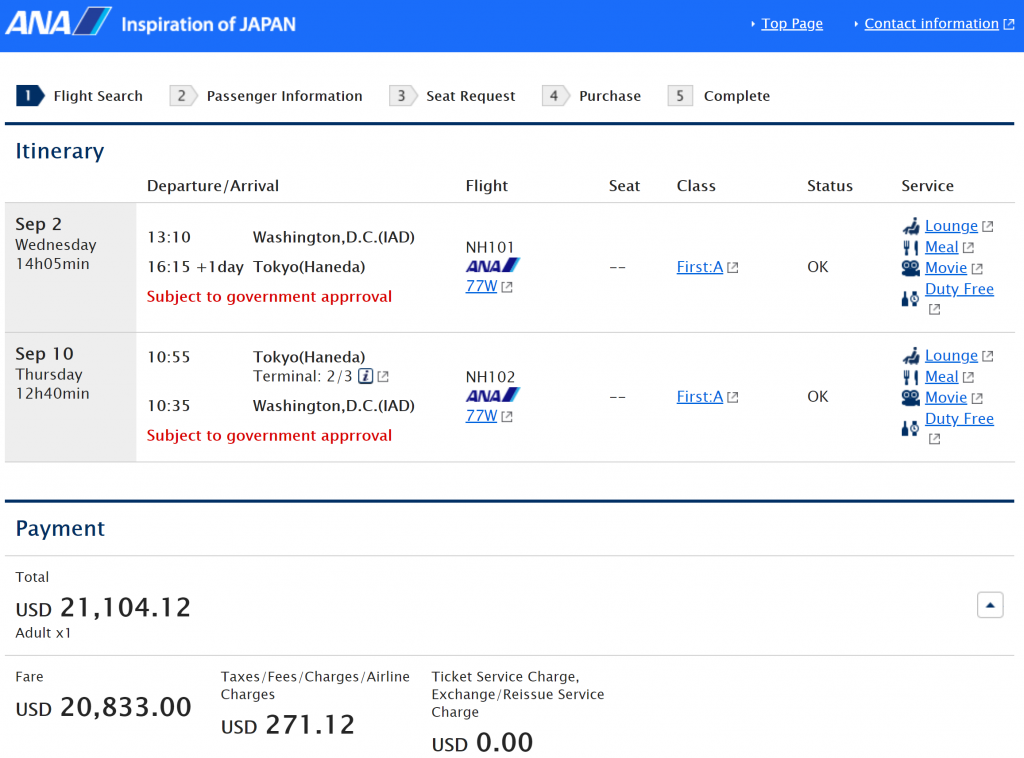Click the Meal fork-knife icon for NH101
The height and width of the screenshot is (758, 1024).
click(910, 247)
